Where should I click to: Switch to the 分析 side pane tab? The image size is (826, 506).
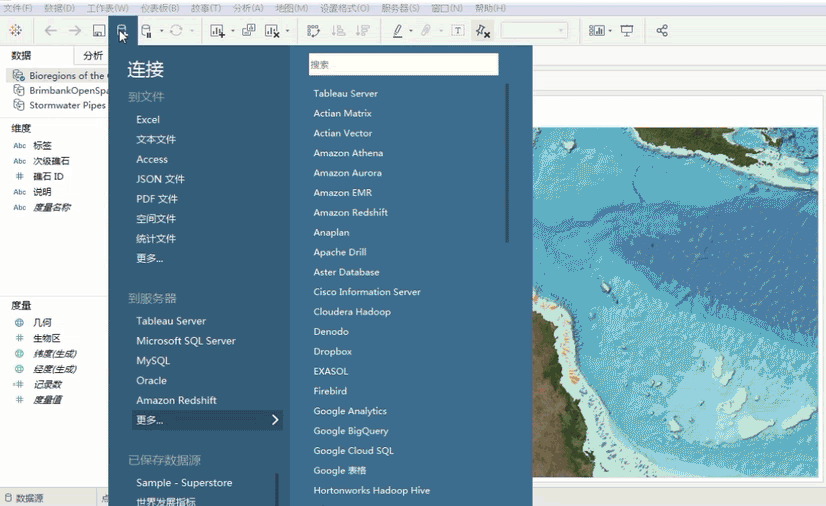click(x=93, y=56)
